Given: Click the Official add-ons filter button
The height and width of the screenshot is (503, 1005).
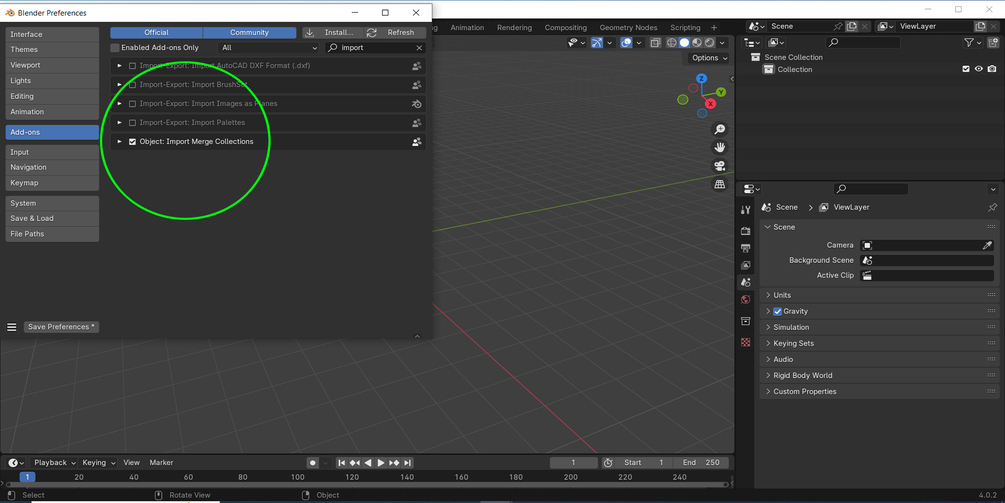Looking at the screenshot, I should [x=156, y=33].
